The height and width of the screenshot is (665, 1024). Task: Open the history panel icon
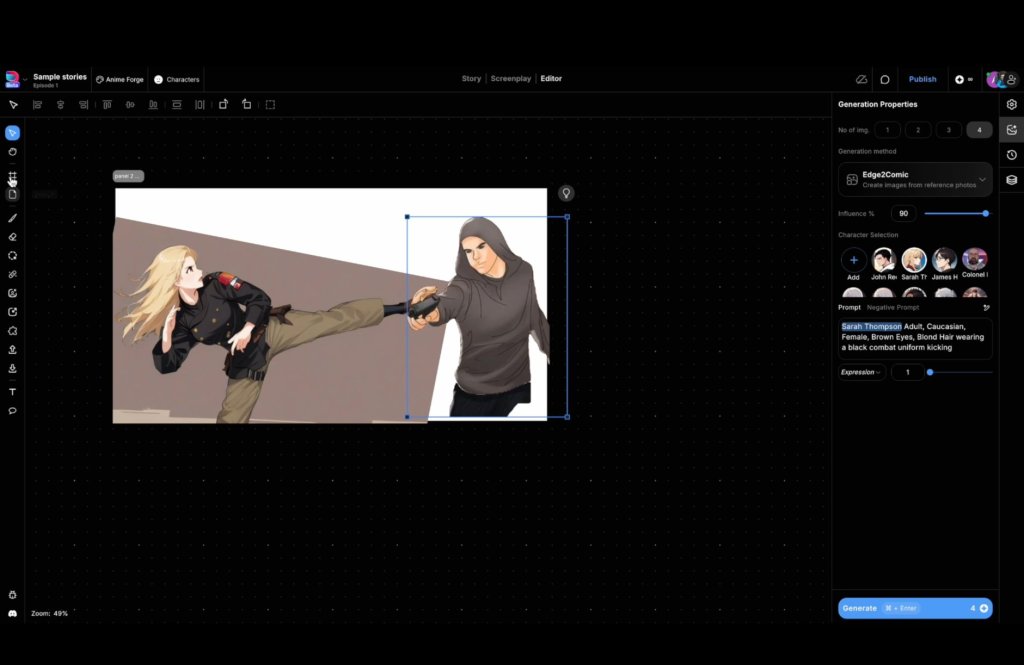1011,155
